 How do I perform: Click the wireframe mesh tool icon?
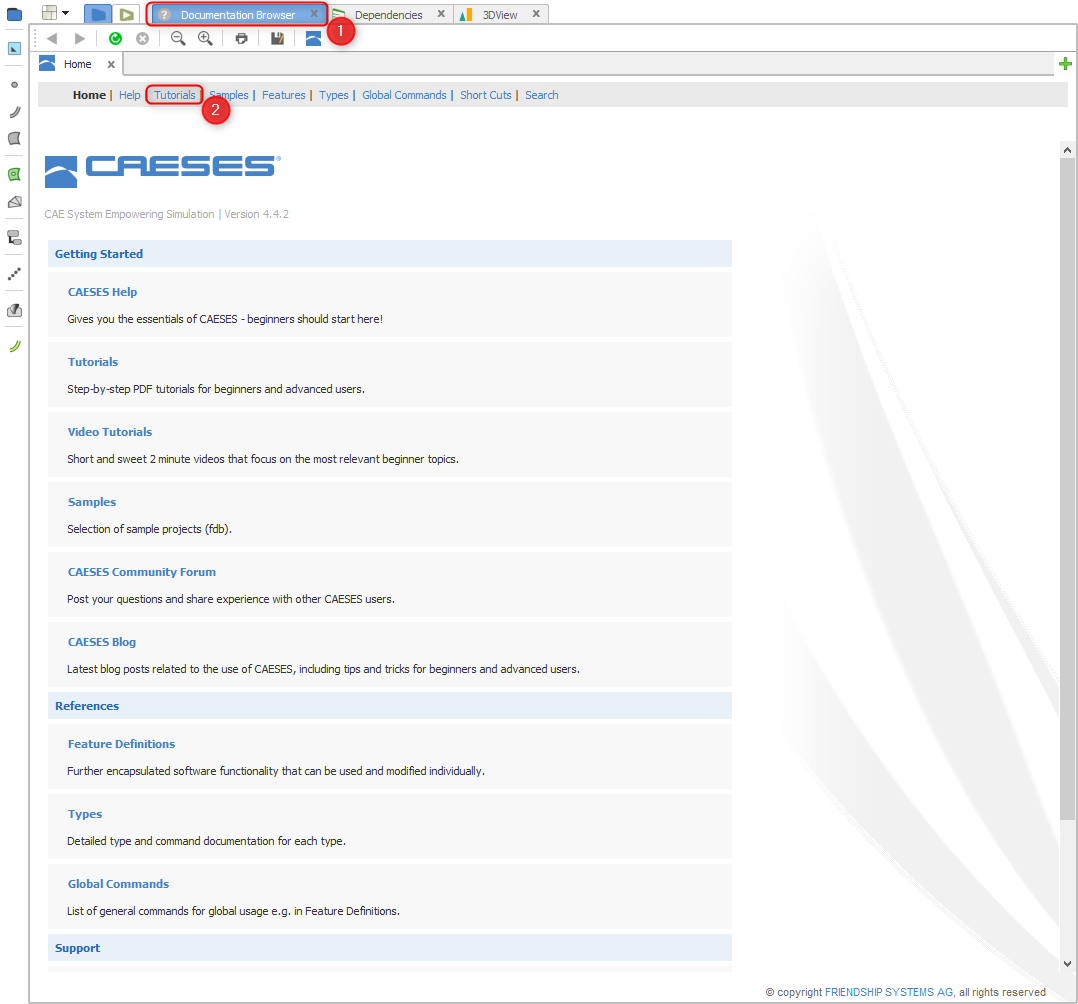(14, 202)
